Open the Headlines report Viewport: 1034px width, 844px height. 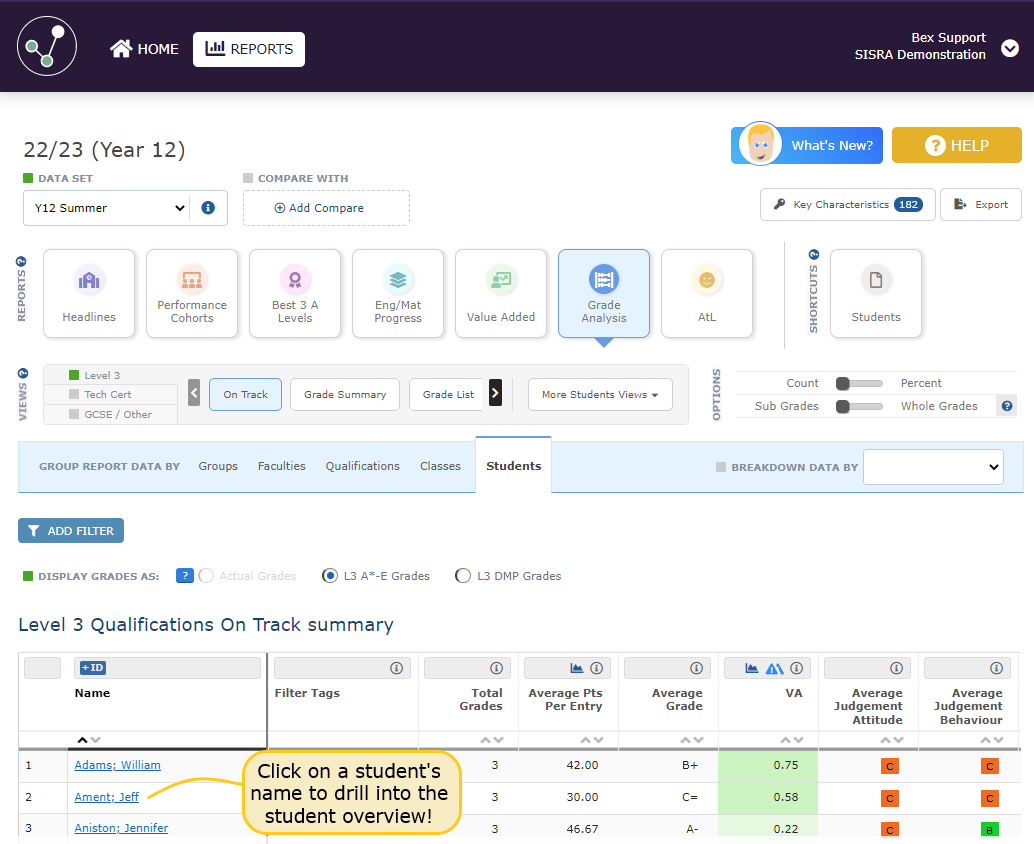pyautogui.click(x=89, y=294)
